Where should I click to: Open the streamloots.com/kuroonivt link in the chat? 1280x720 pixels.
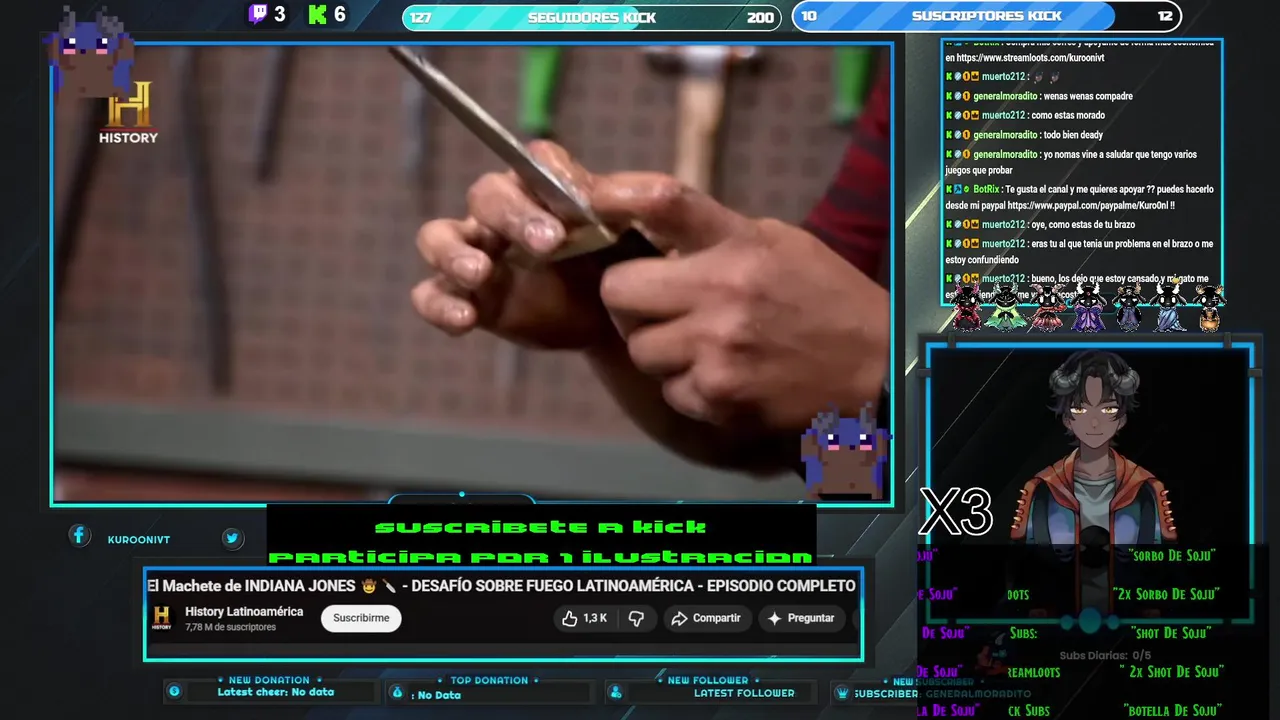point(1030,58)
